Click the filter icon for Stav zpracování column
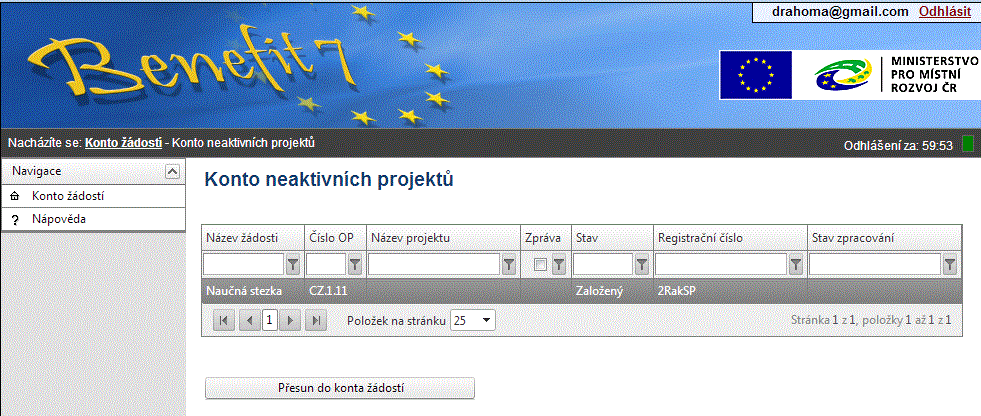Viewport: 981px width, 416px height. (x=950, y=265)
